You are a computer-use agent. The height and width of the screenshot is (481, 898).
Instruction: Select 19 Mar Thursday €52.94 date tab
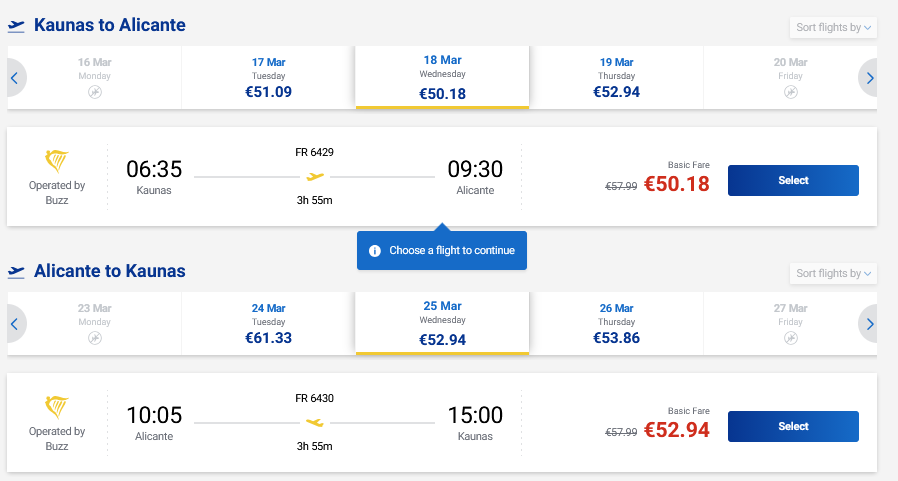[616, 77]
